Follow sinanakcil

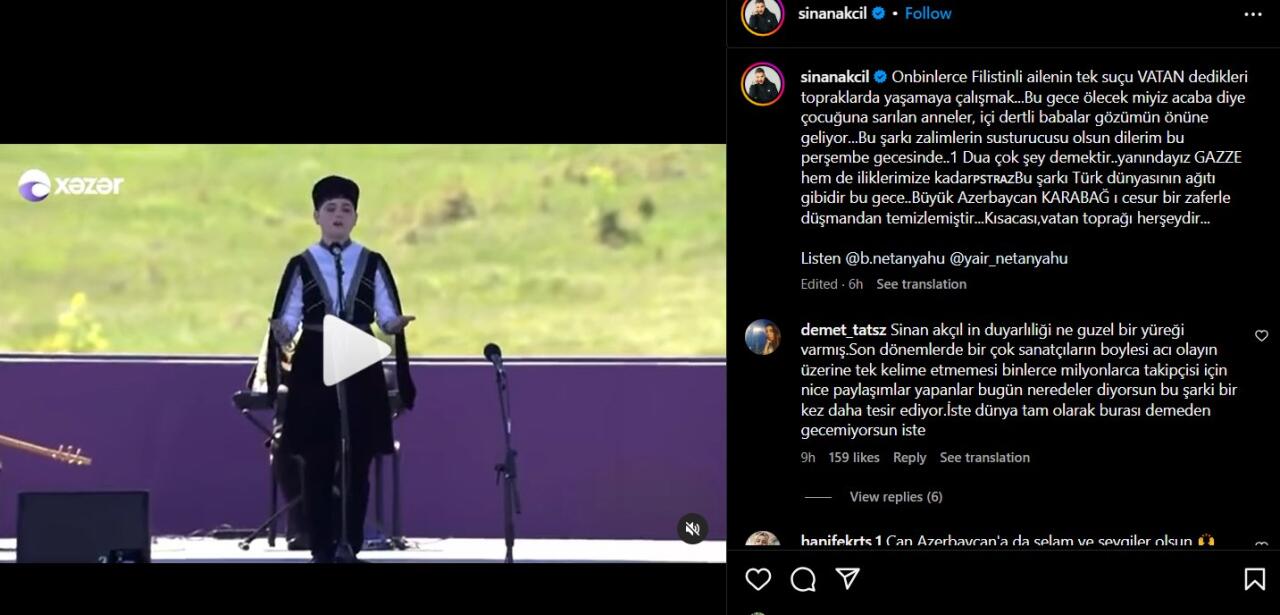tap(928, 13)
